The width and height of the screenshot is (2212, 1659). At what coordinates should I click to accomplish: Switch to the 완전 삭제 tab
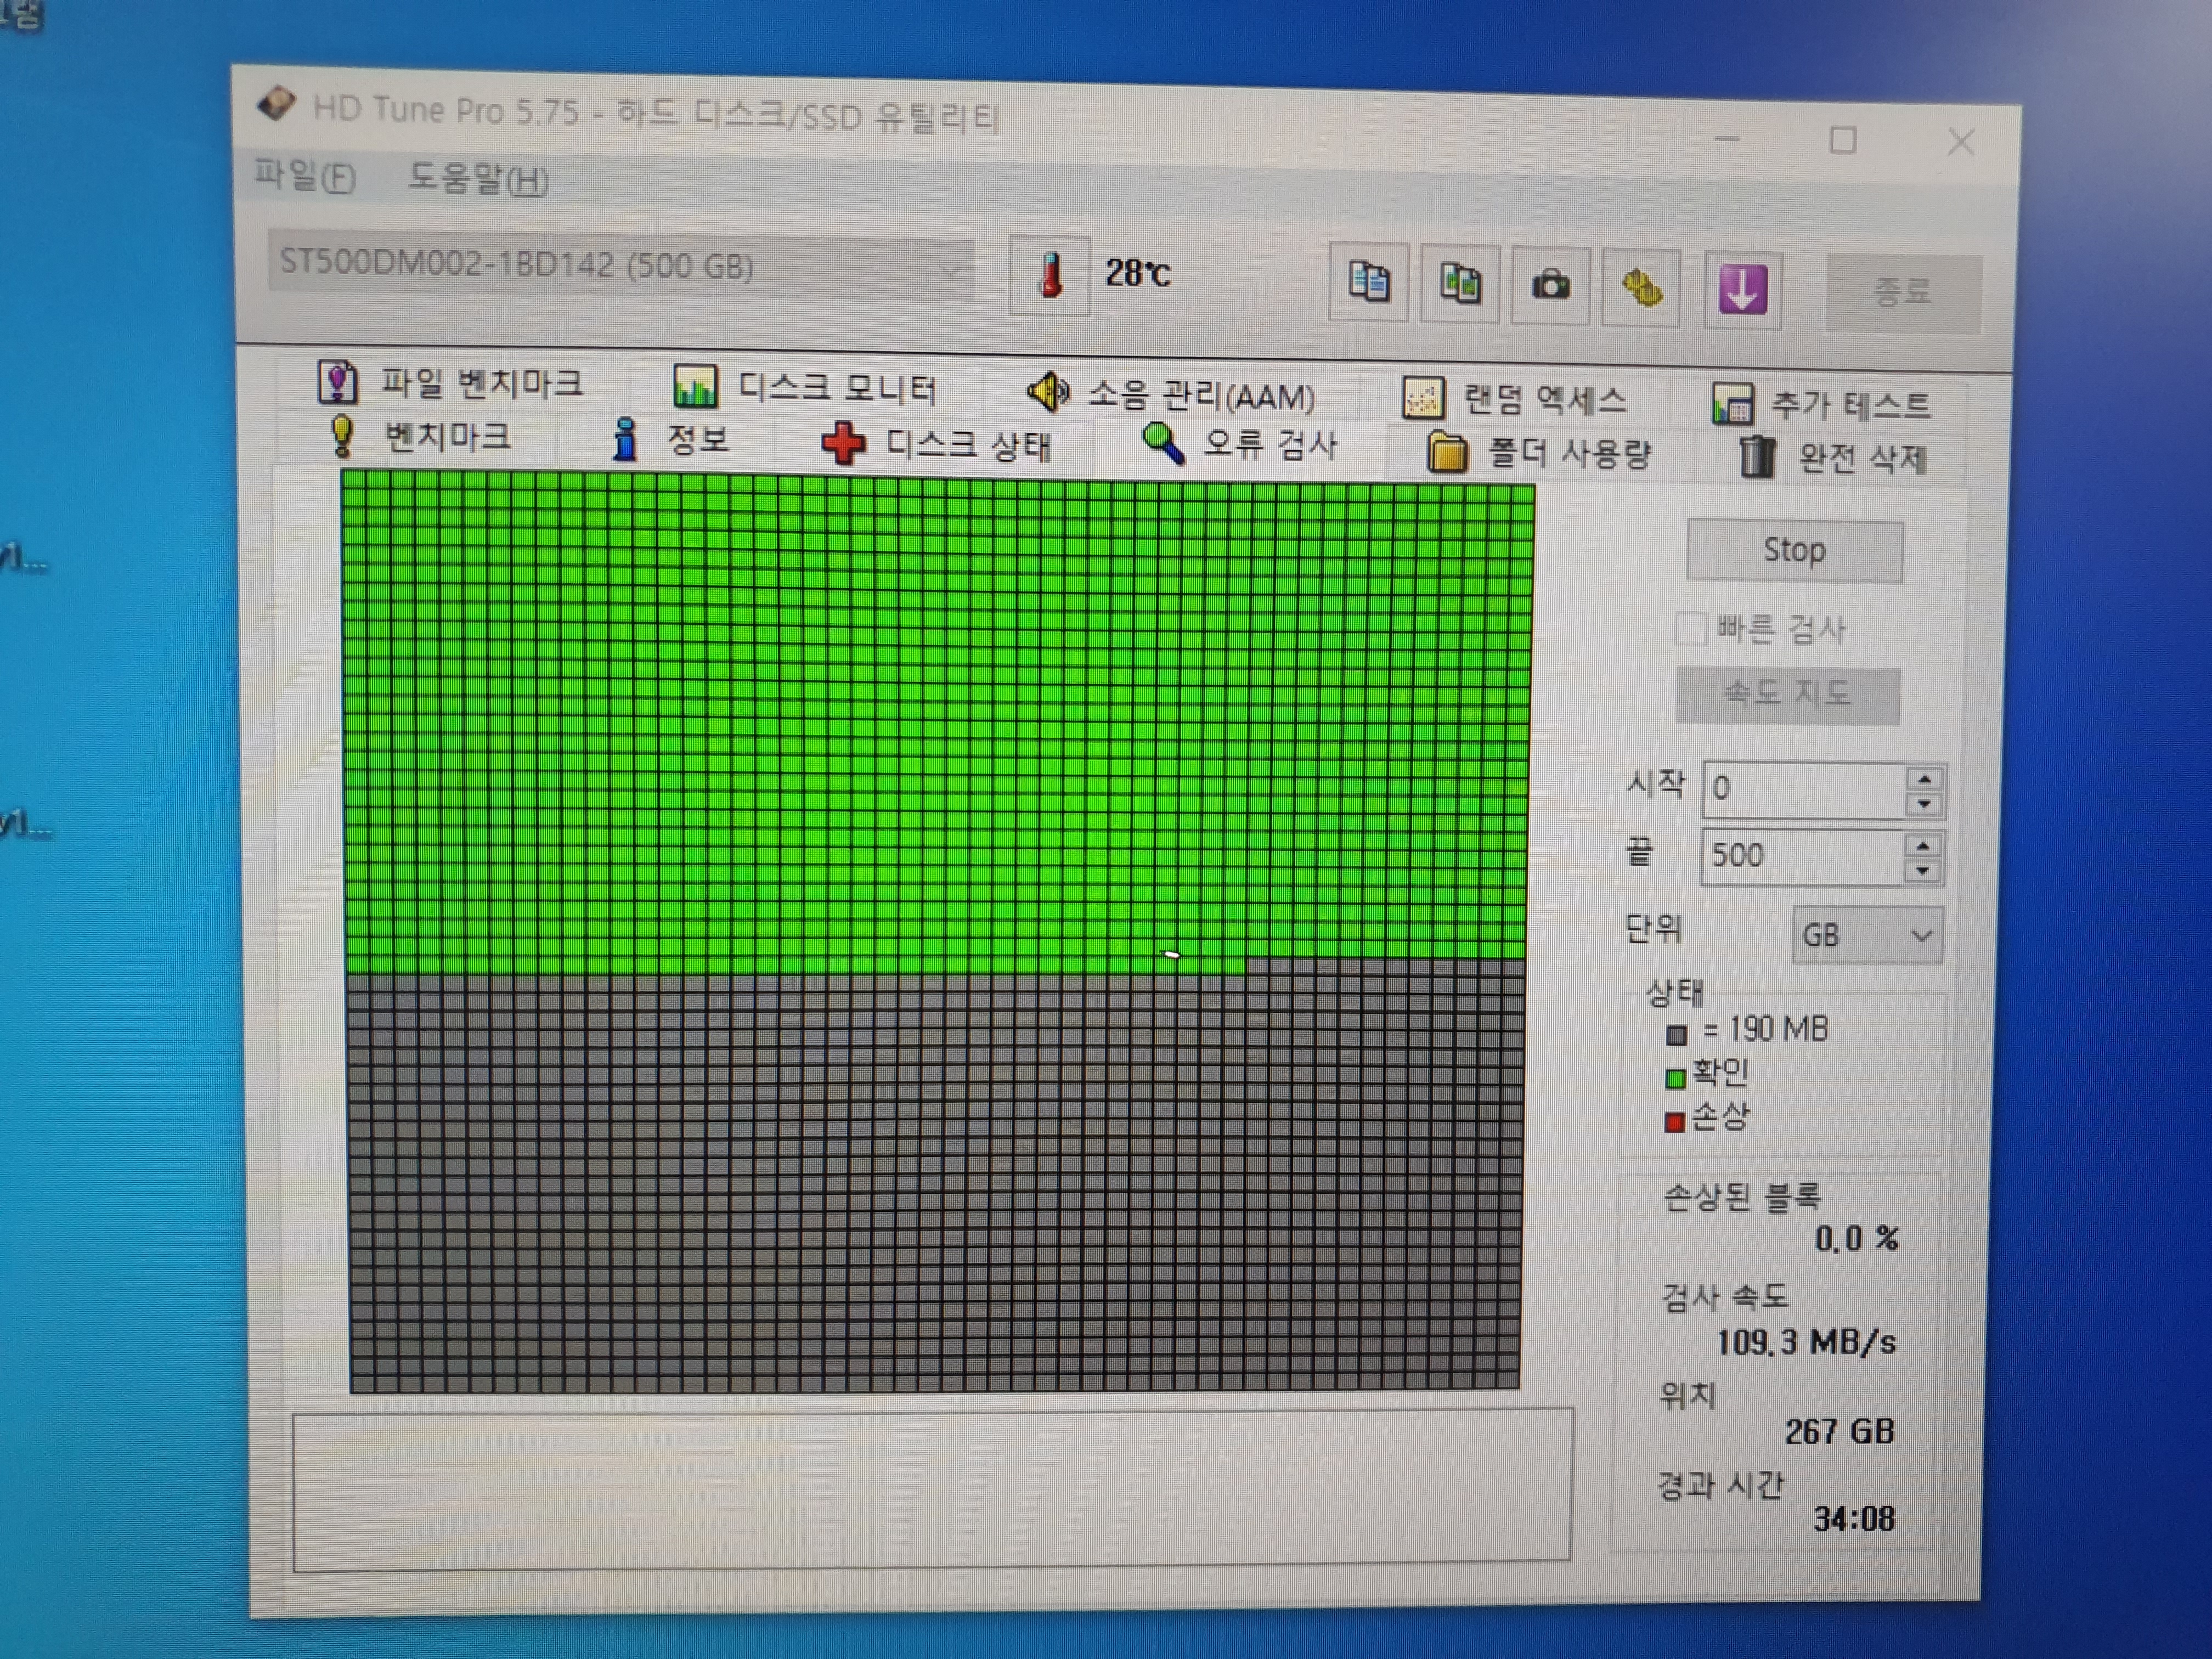[1834, 458]
